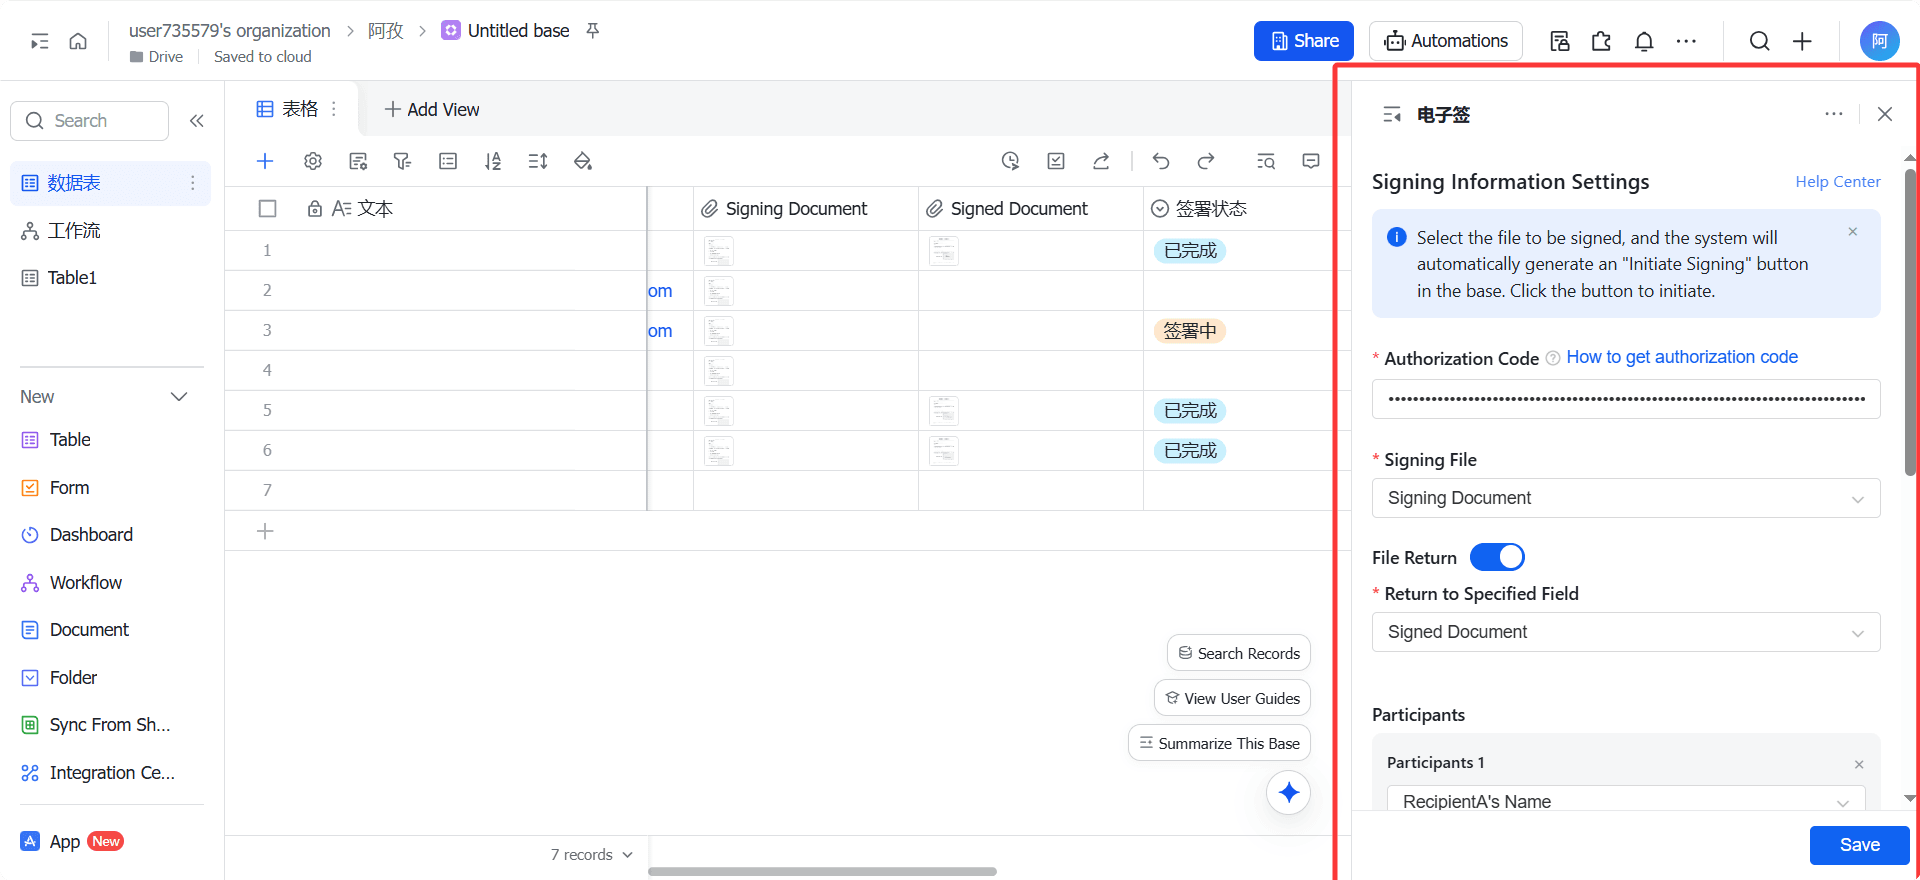Collapse the left sidebar panel
The width and height of the screenshot is (1920, 880).
click(x=197, y=121)
